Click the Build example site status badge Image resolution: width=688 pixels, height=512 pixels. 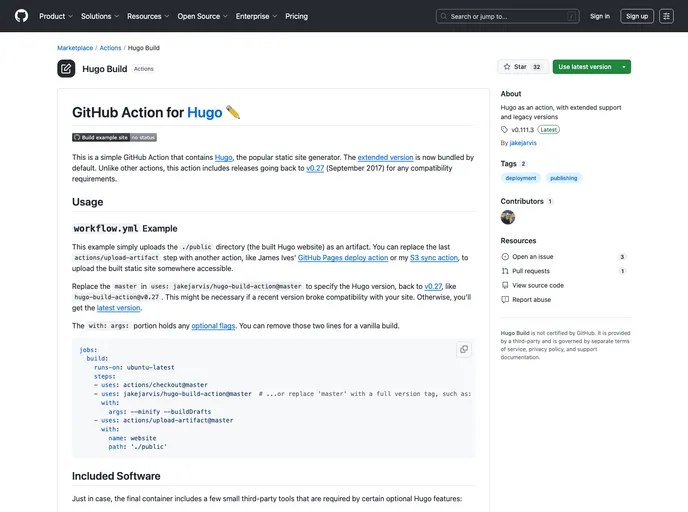pyautogui.click(x=114, y=137)
